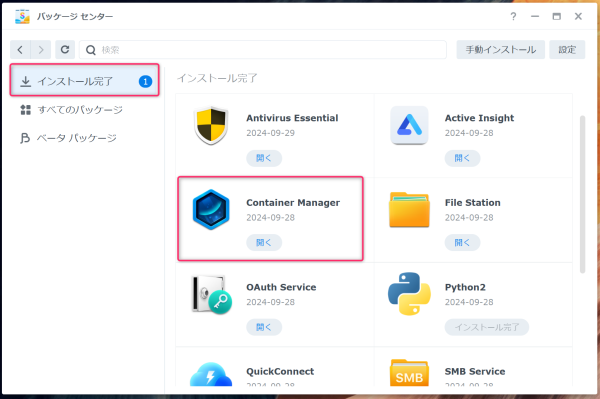Open OAuth Service with 開く button
This screenshot has height=399, width=600.
click(x=264, y=327)
